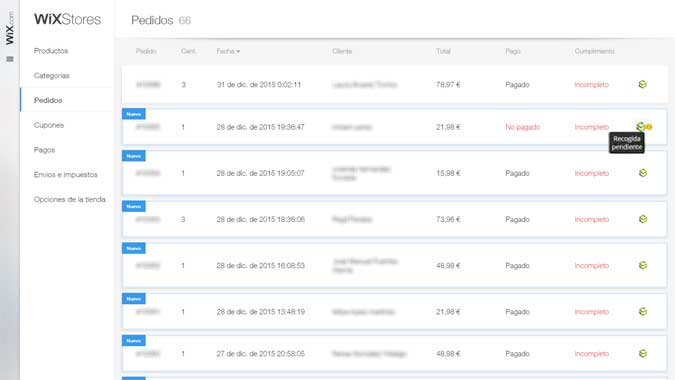The height and width of the screenshot is (380, 675).
Task: Open Opciones de la tienda
Action: pyautogui.click(x=70, y=199)
